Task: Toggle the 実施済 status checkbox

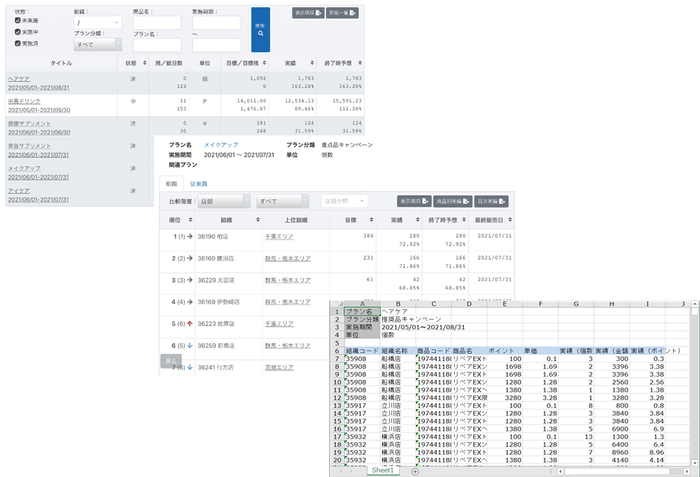Action: (x=18, y=44)
